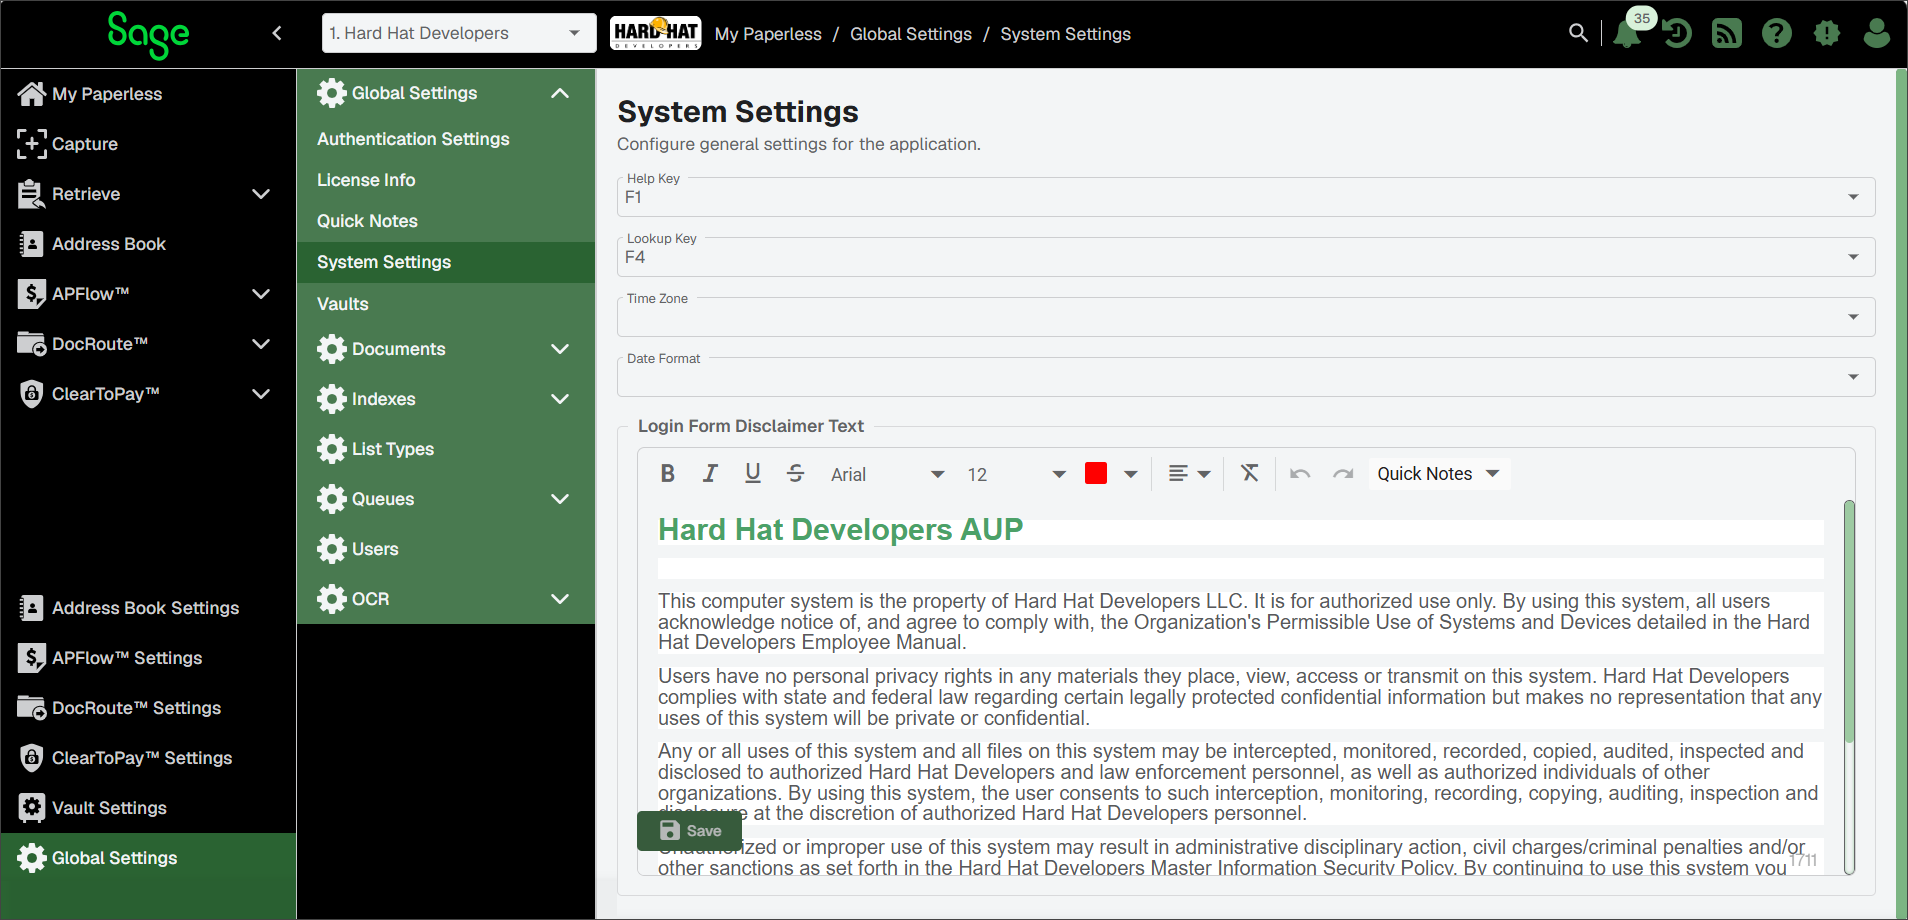Open List Types
The width and height of the screenshot is (1908, 920).
point(446,449)
